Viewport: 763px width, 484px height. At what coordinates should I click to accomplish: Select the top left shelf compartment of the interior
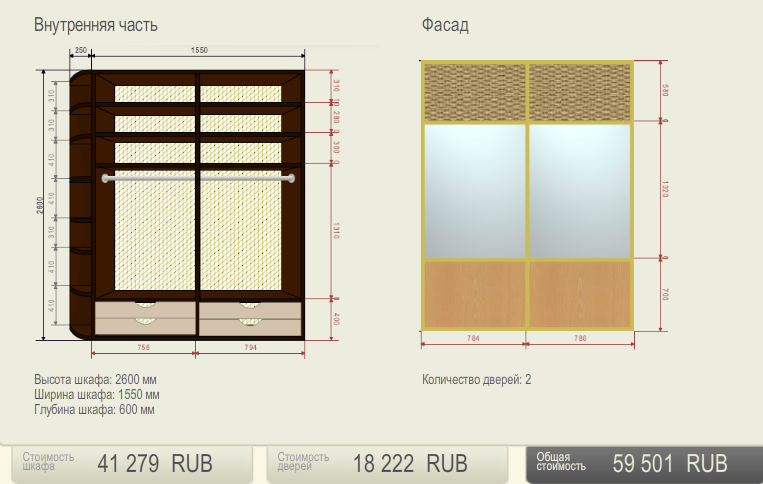[x=145, y=89]
